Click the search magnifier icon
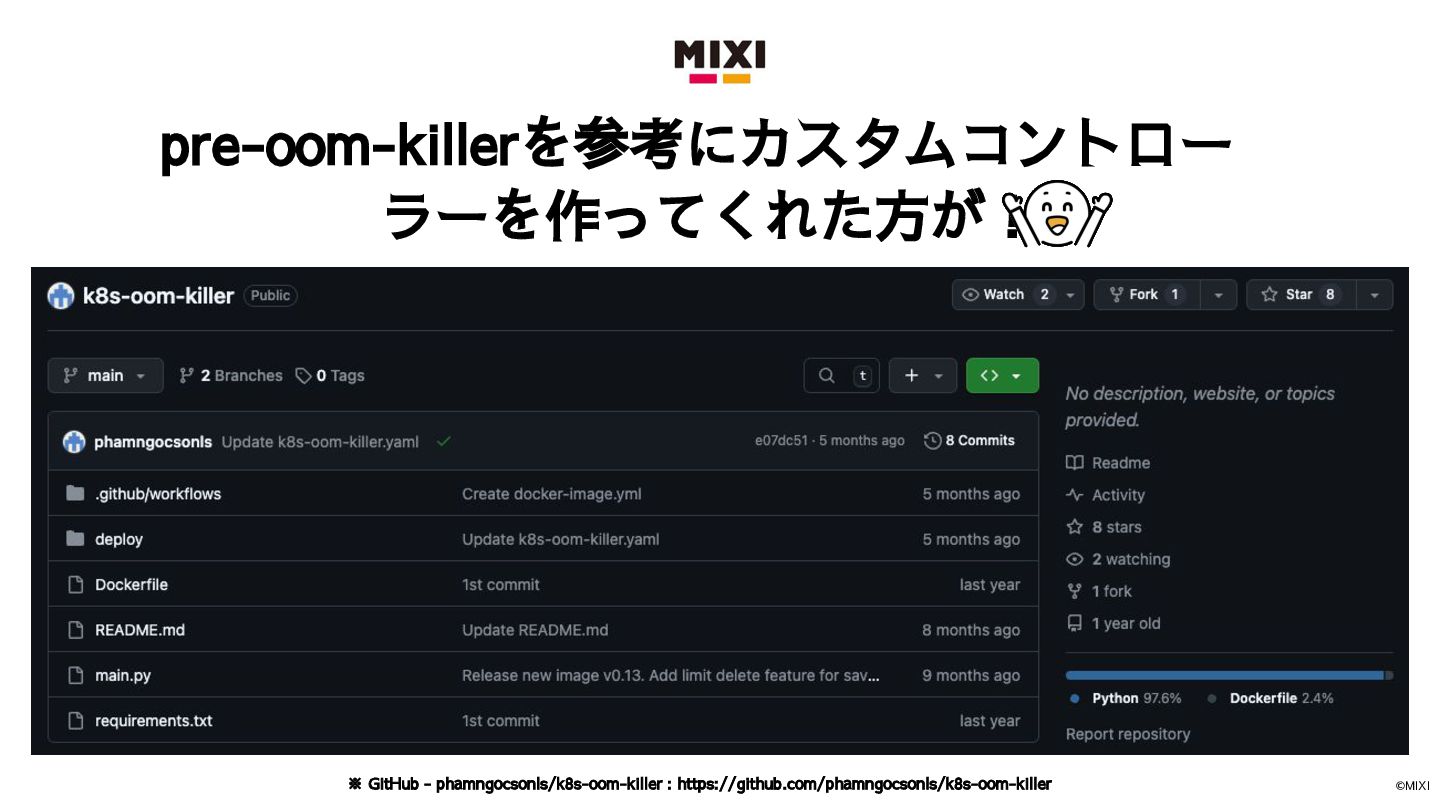Viewport: 1440px width, 810px height. tap(826, 375)
